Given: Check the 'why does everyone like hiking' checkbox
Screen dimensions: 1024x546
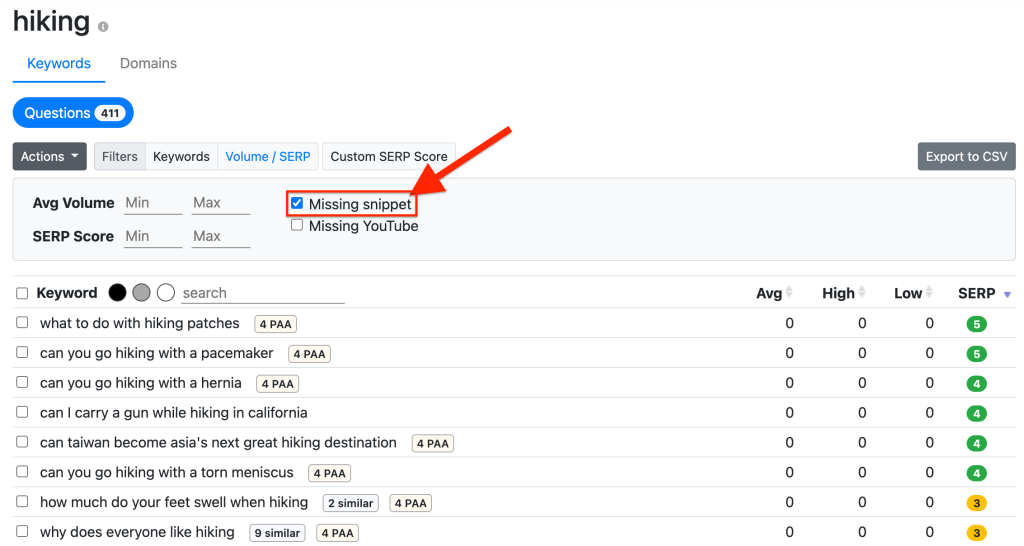Looking at the screenshot, I should tap(22, 532).
